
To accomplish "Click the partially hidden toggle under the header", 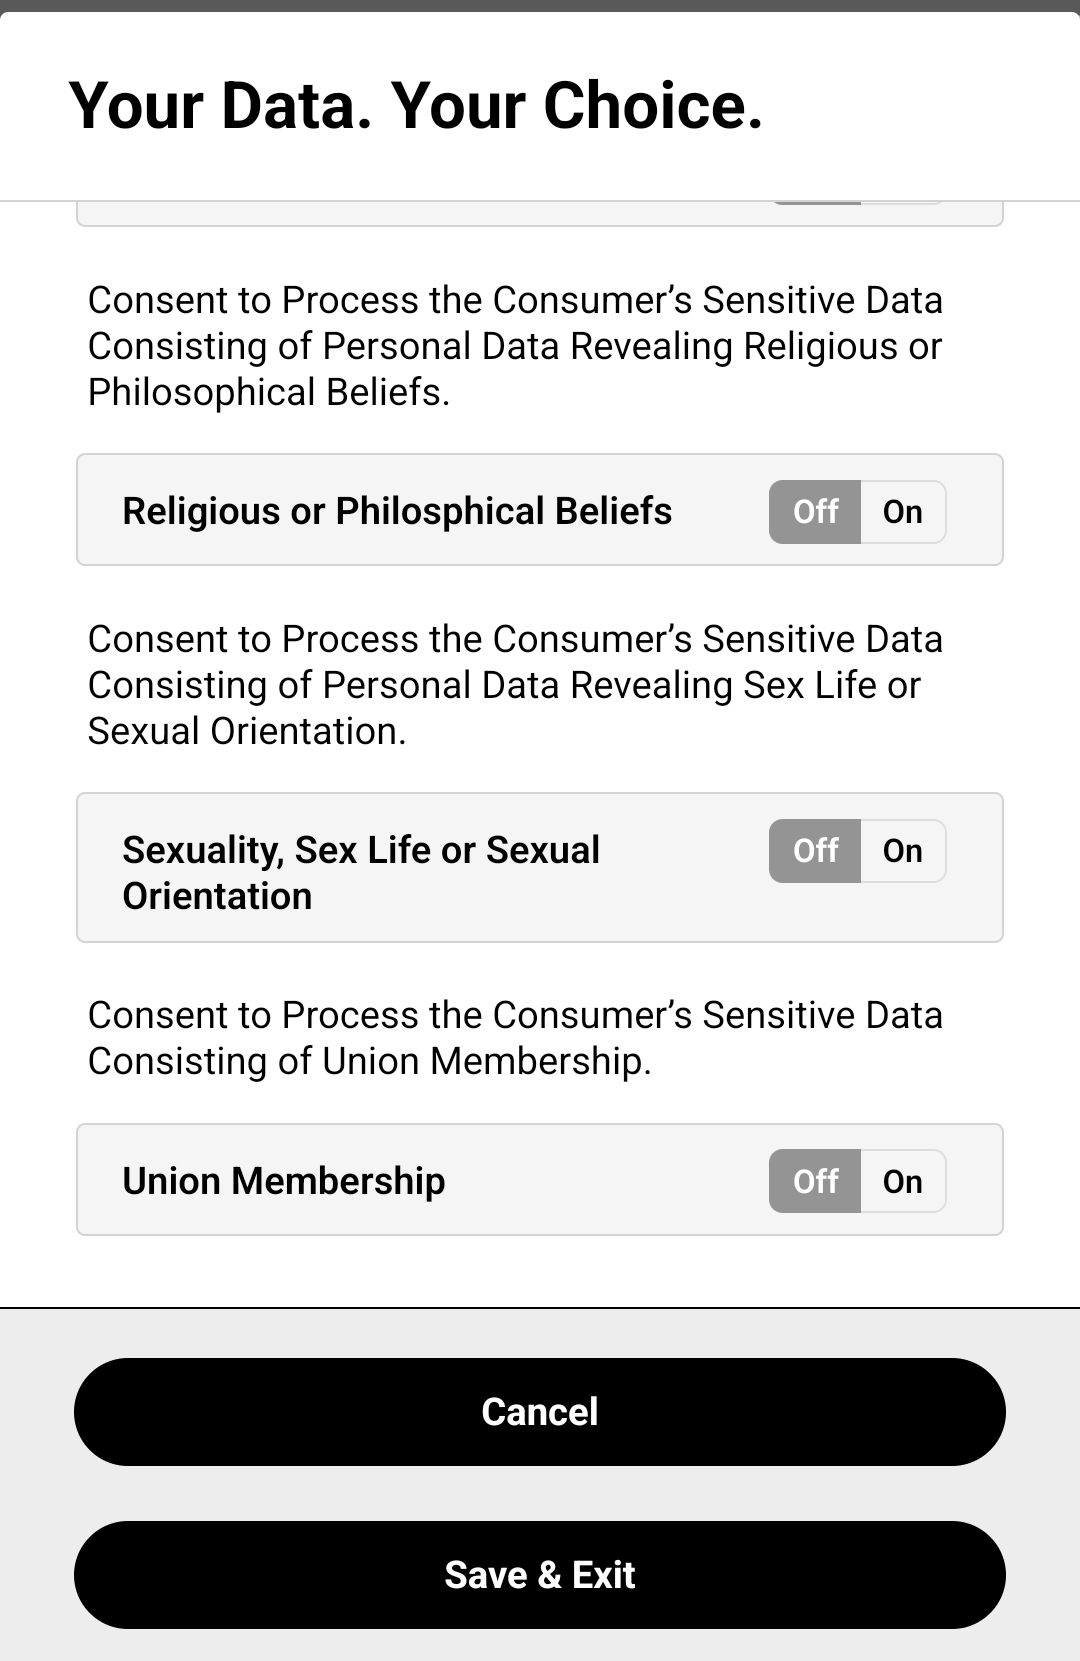I will (857, 203).
